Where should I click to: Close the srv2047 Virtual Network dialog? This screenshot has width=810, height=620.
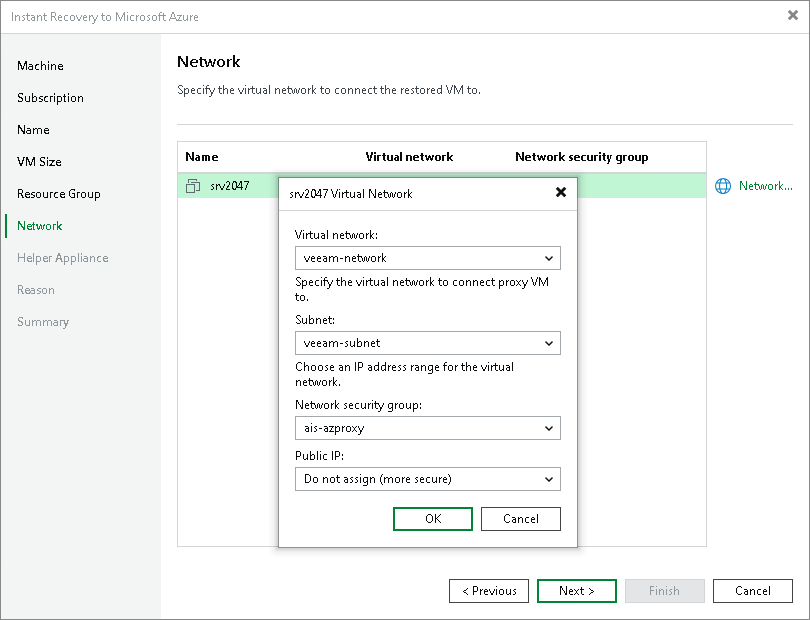pos(562,193)
